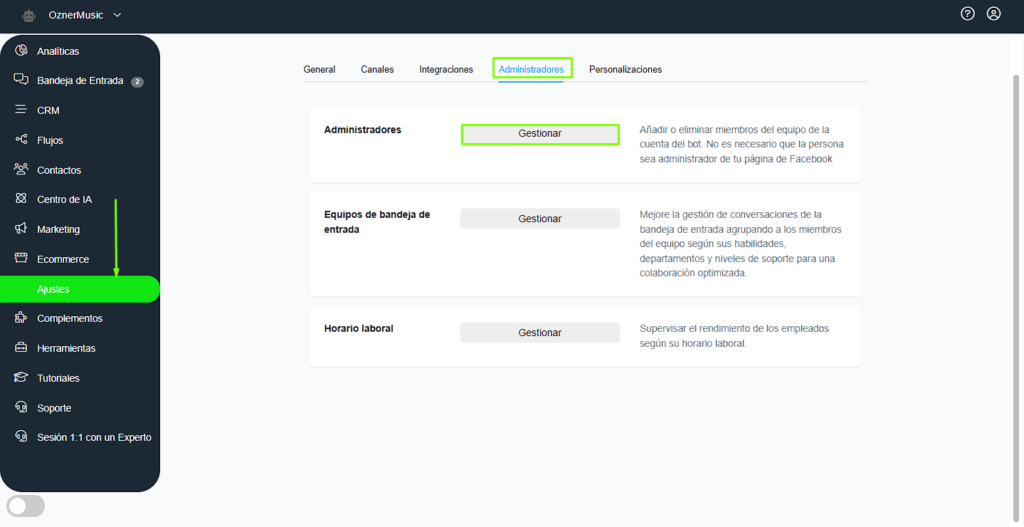
Task: Switch to the General tab
Action: pyautogui.click(x=319, y=69)
